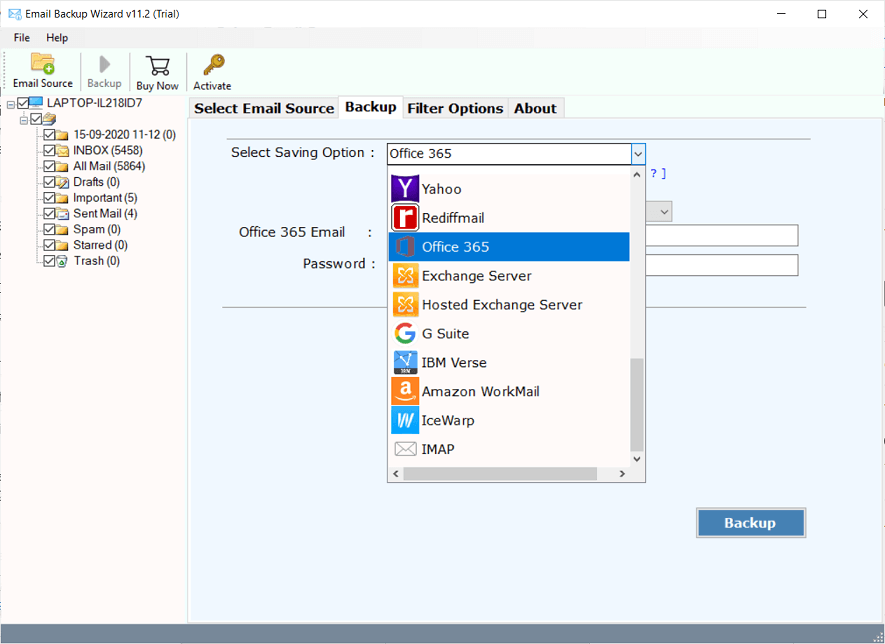Uncheck the Important (5) checkbox
The width and height of the screenshot is (885, 644).
coord(49,198)
